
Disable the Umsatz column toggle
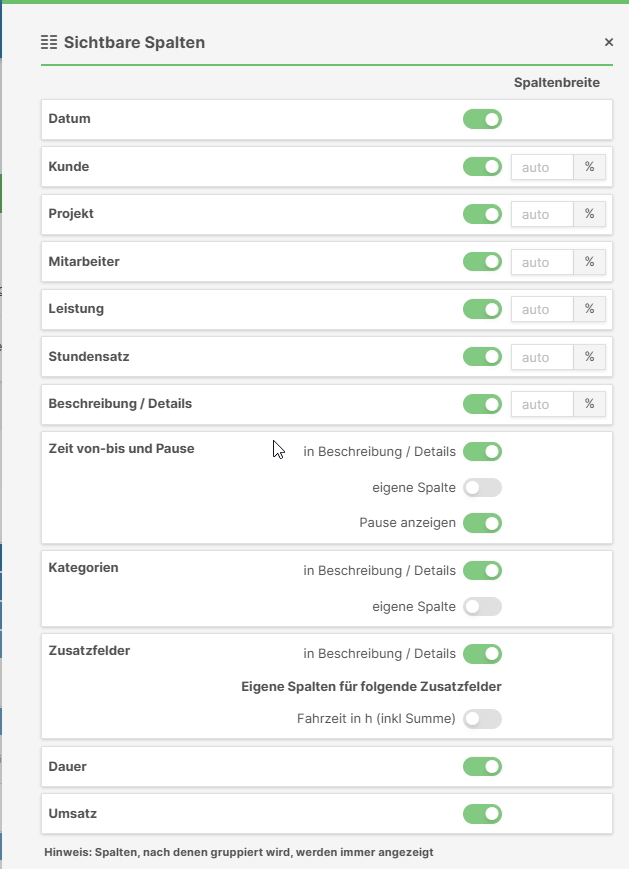click(x=483, y=813)
